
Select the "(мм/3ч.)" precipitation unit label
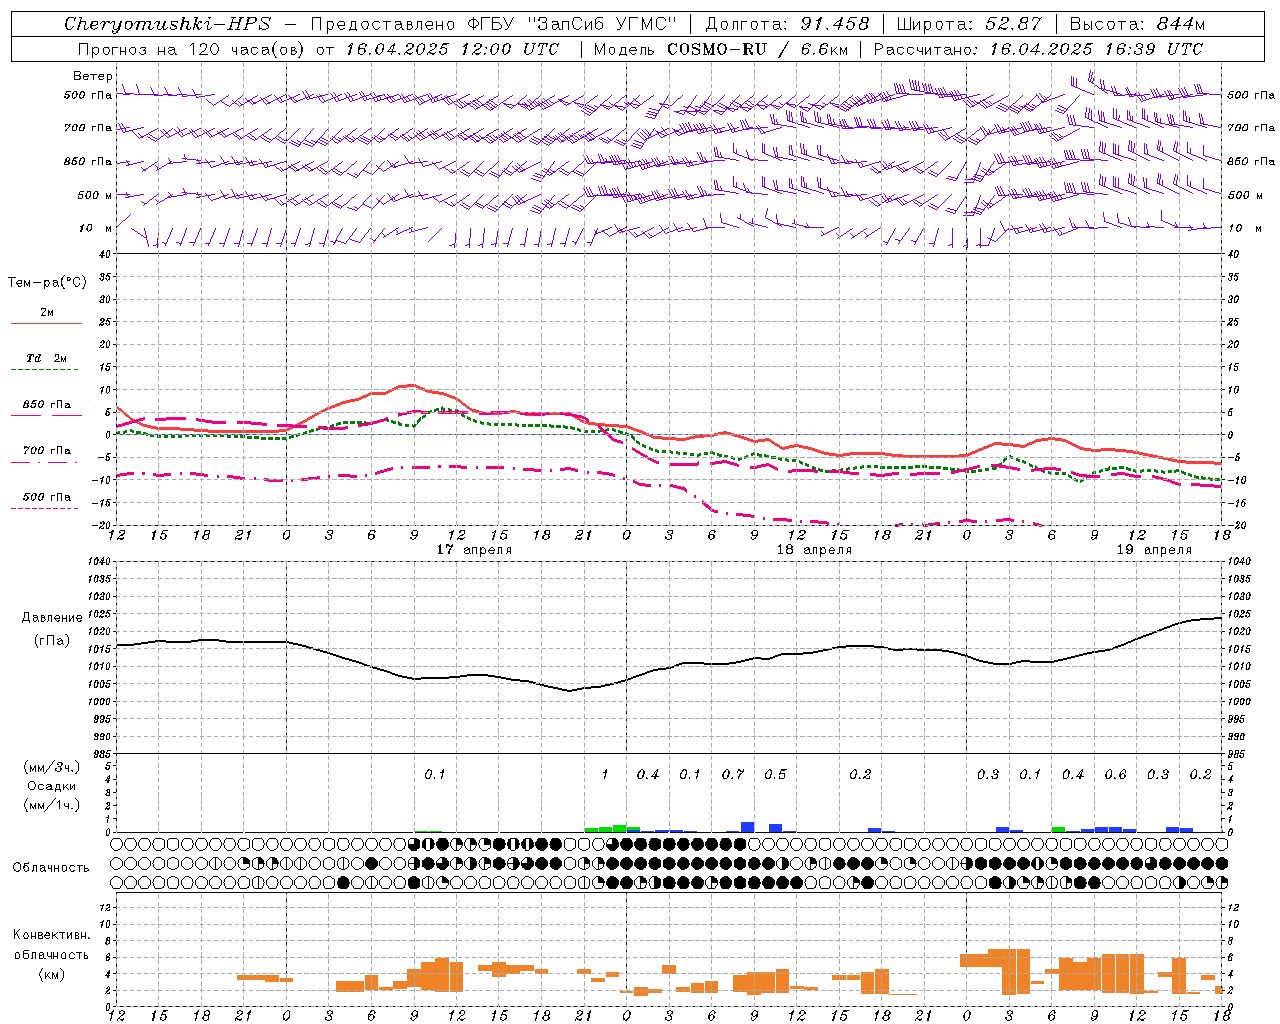(51, 767)
